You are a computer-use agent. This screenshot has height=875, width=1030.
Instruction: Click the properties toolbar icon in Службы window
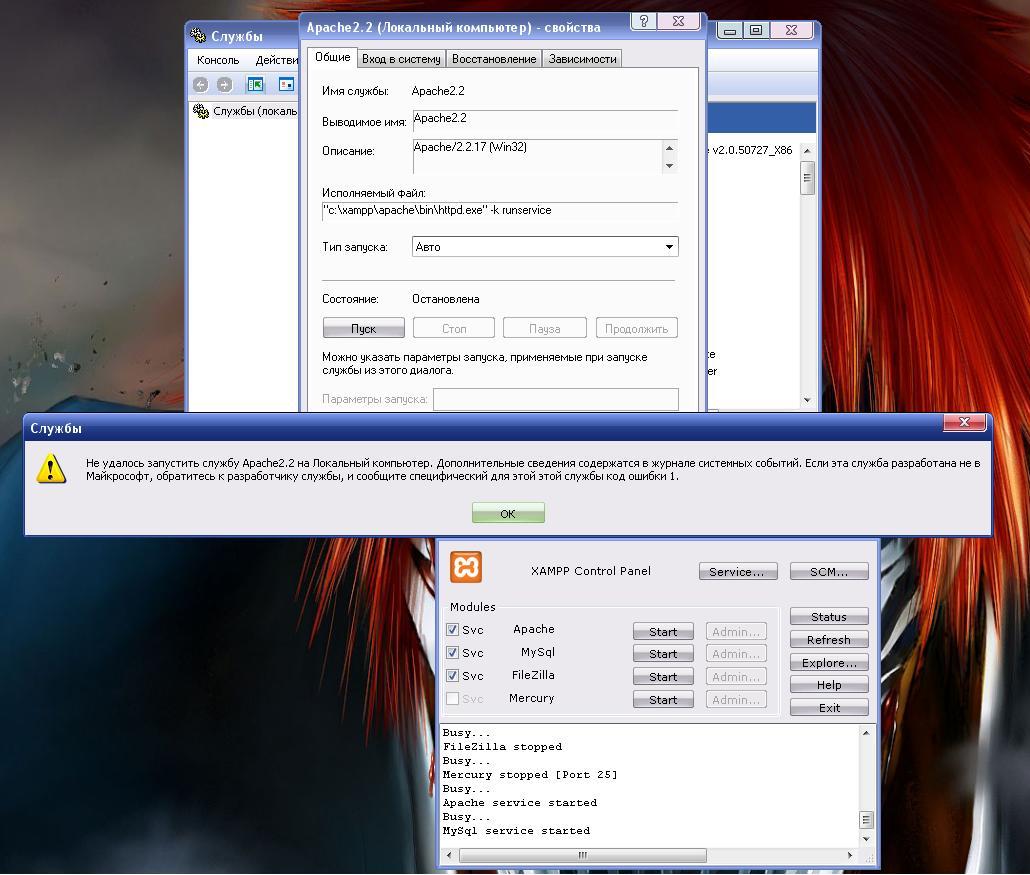[286, 85]
